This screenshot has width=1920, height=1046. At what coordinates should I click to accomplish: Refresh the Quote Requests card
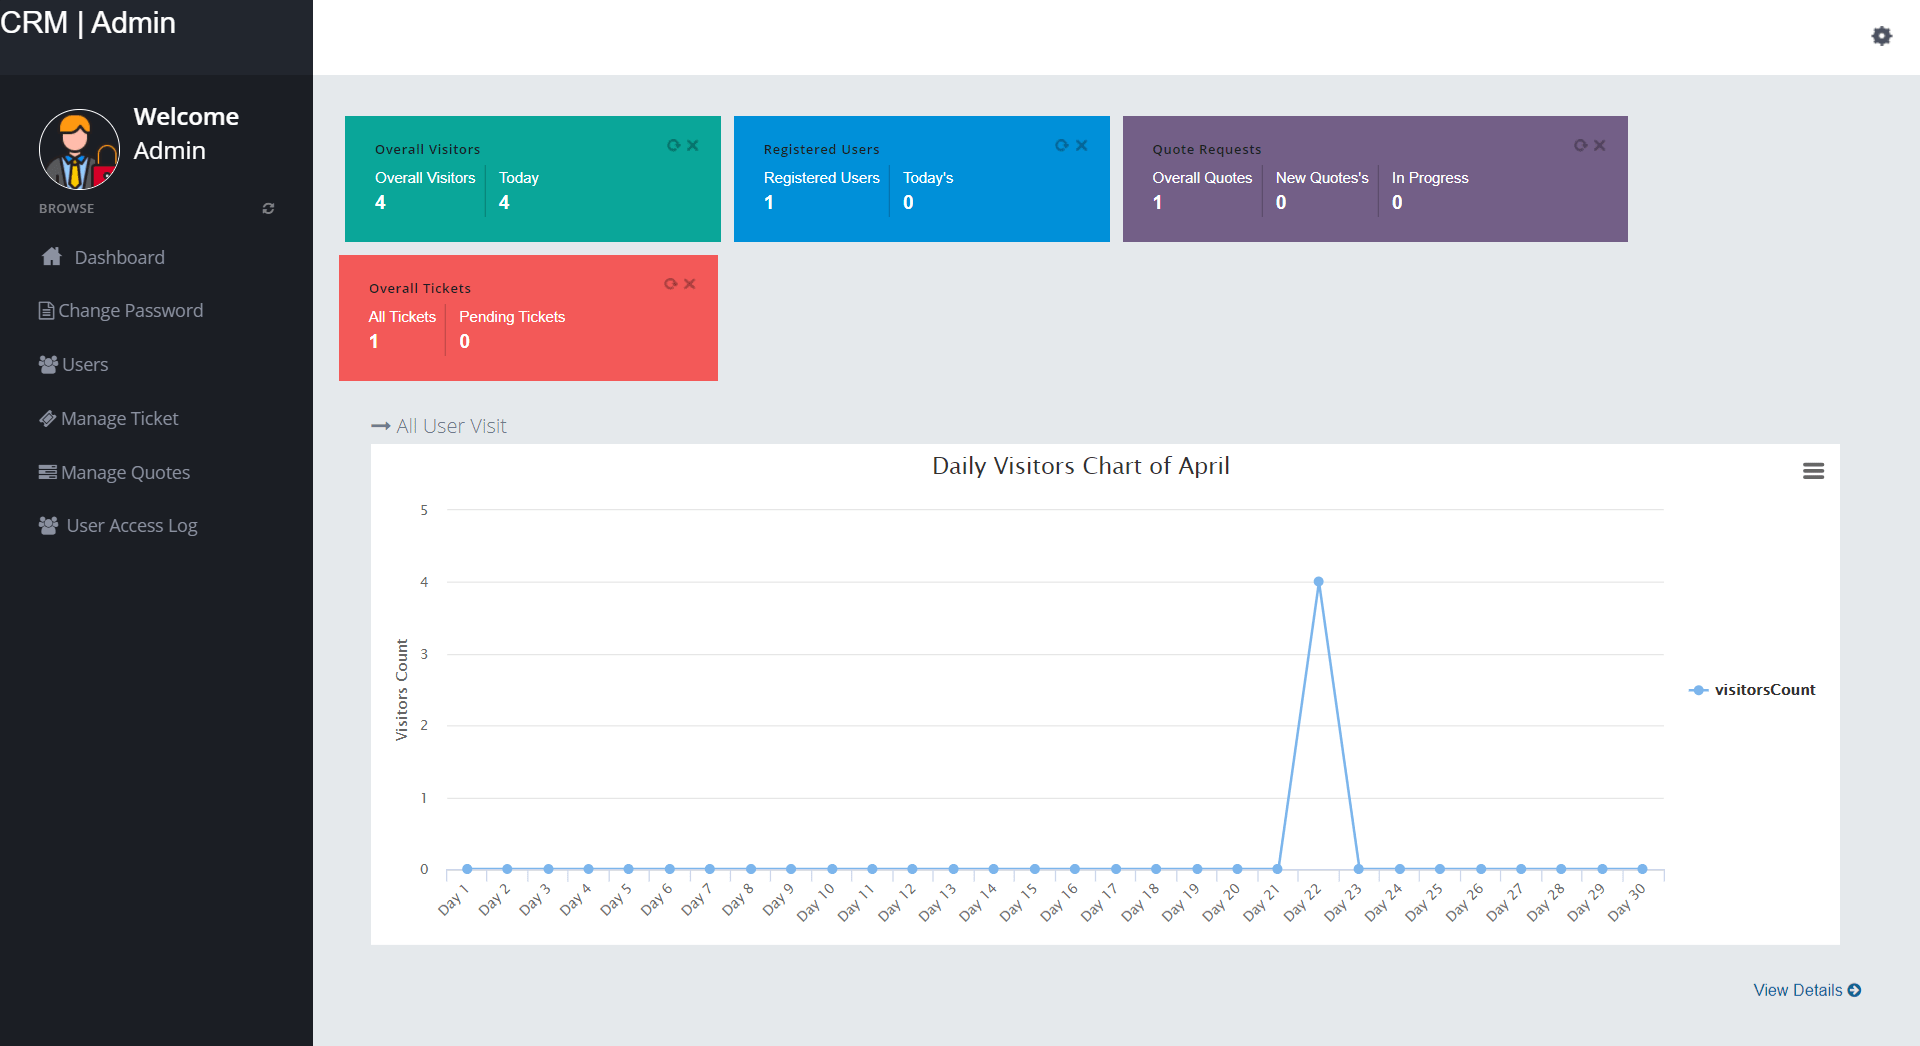coord(1580,146)
